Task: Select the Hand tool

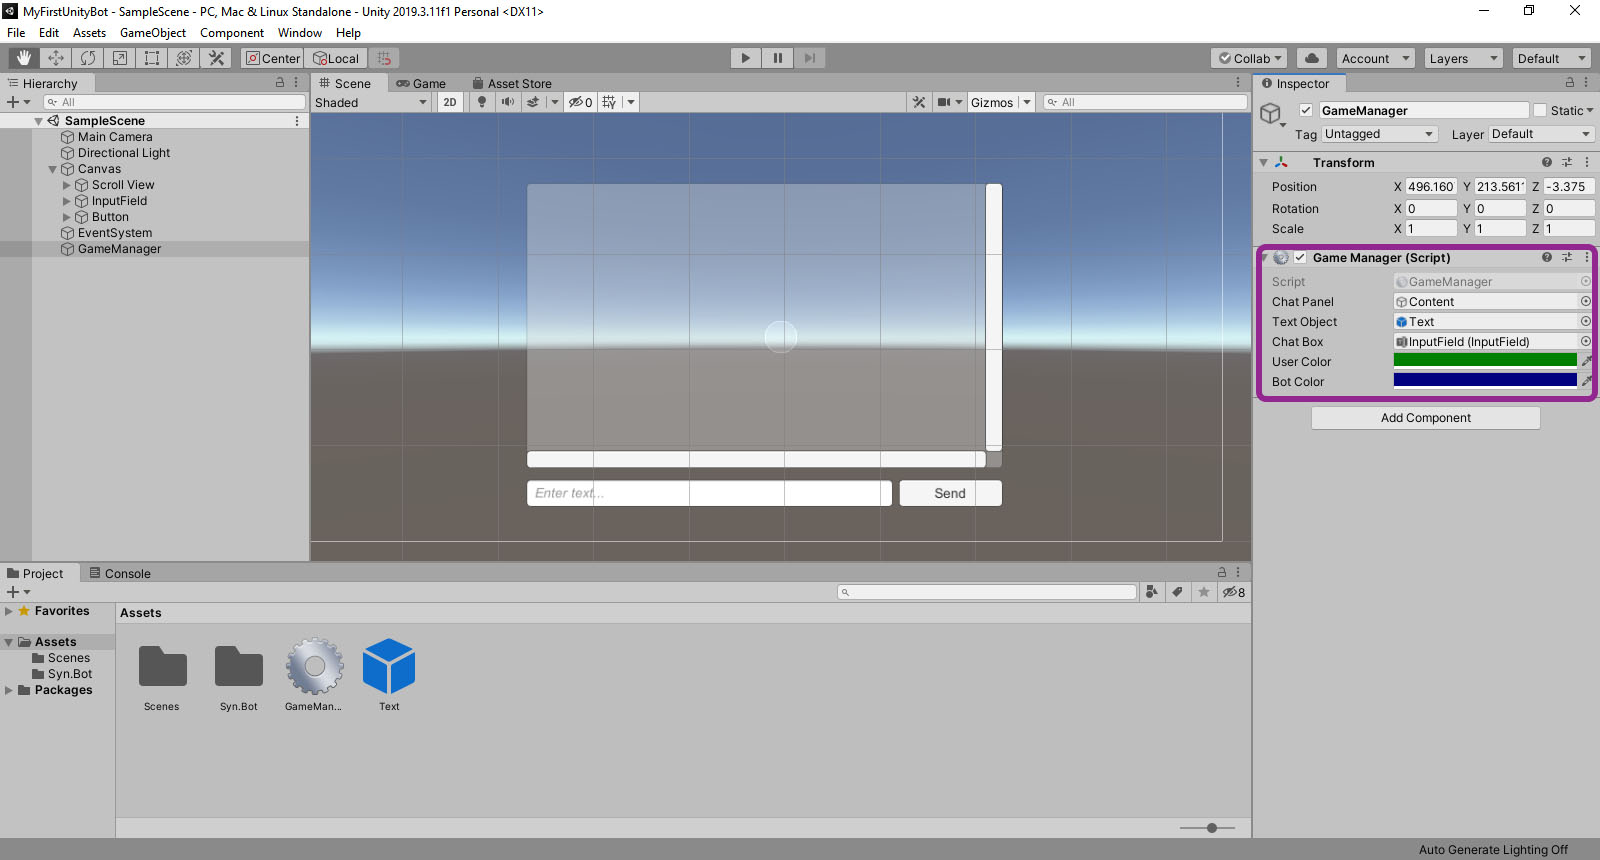Action: click(24, 58)
